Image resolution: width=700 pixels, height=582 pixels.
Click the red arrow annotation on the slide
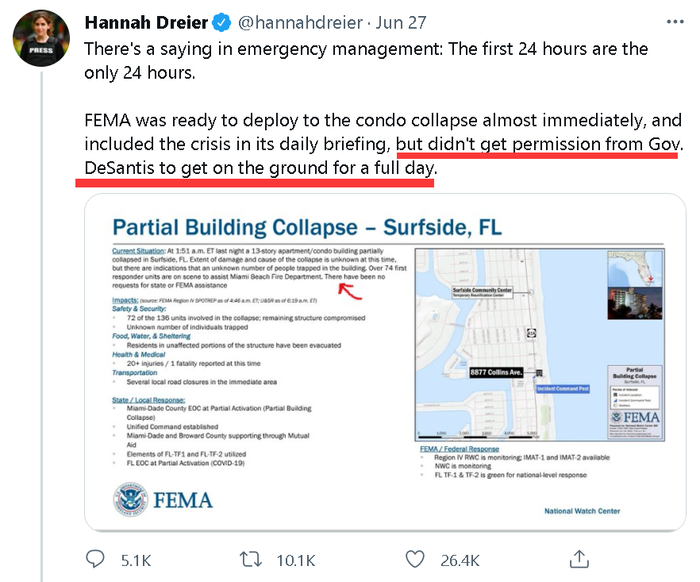pyautogui.click(x=349, y=292)
